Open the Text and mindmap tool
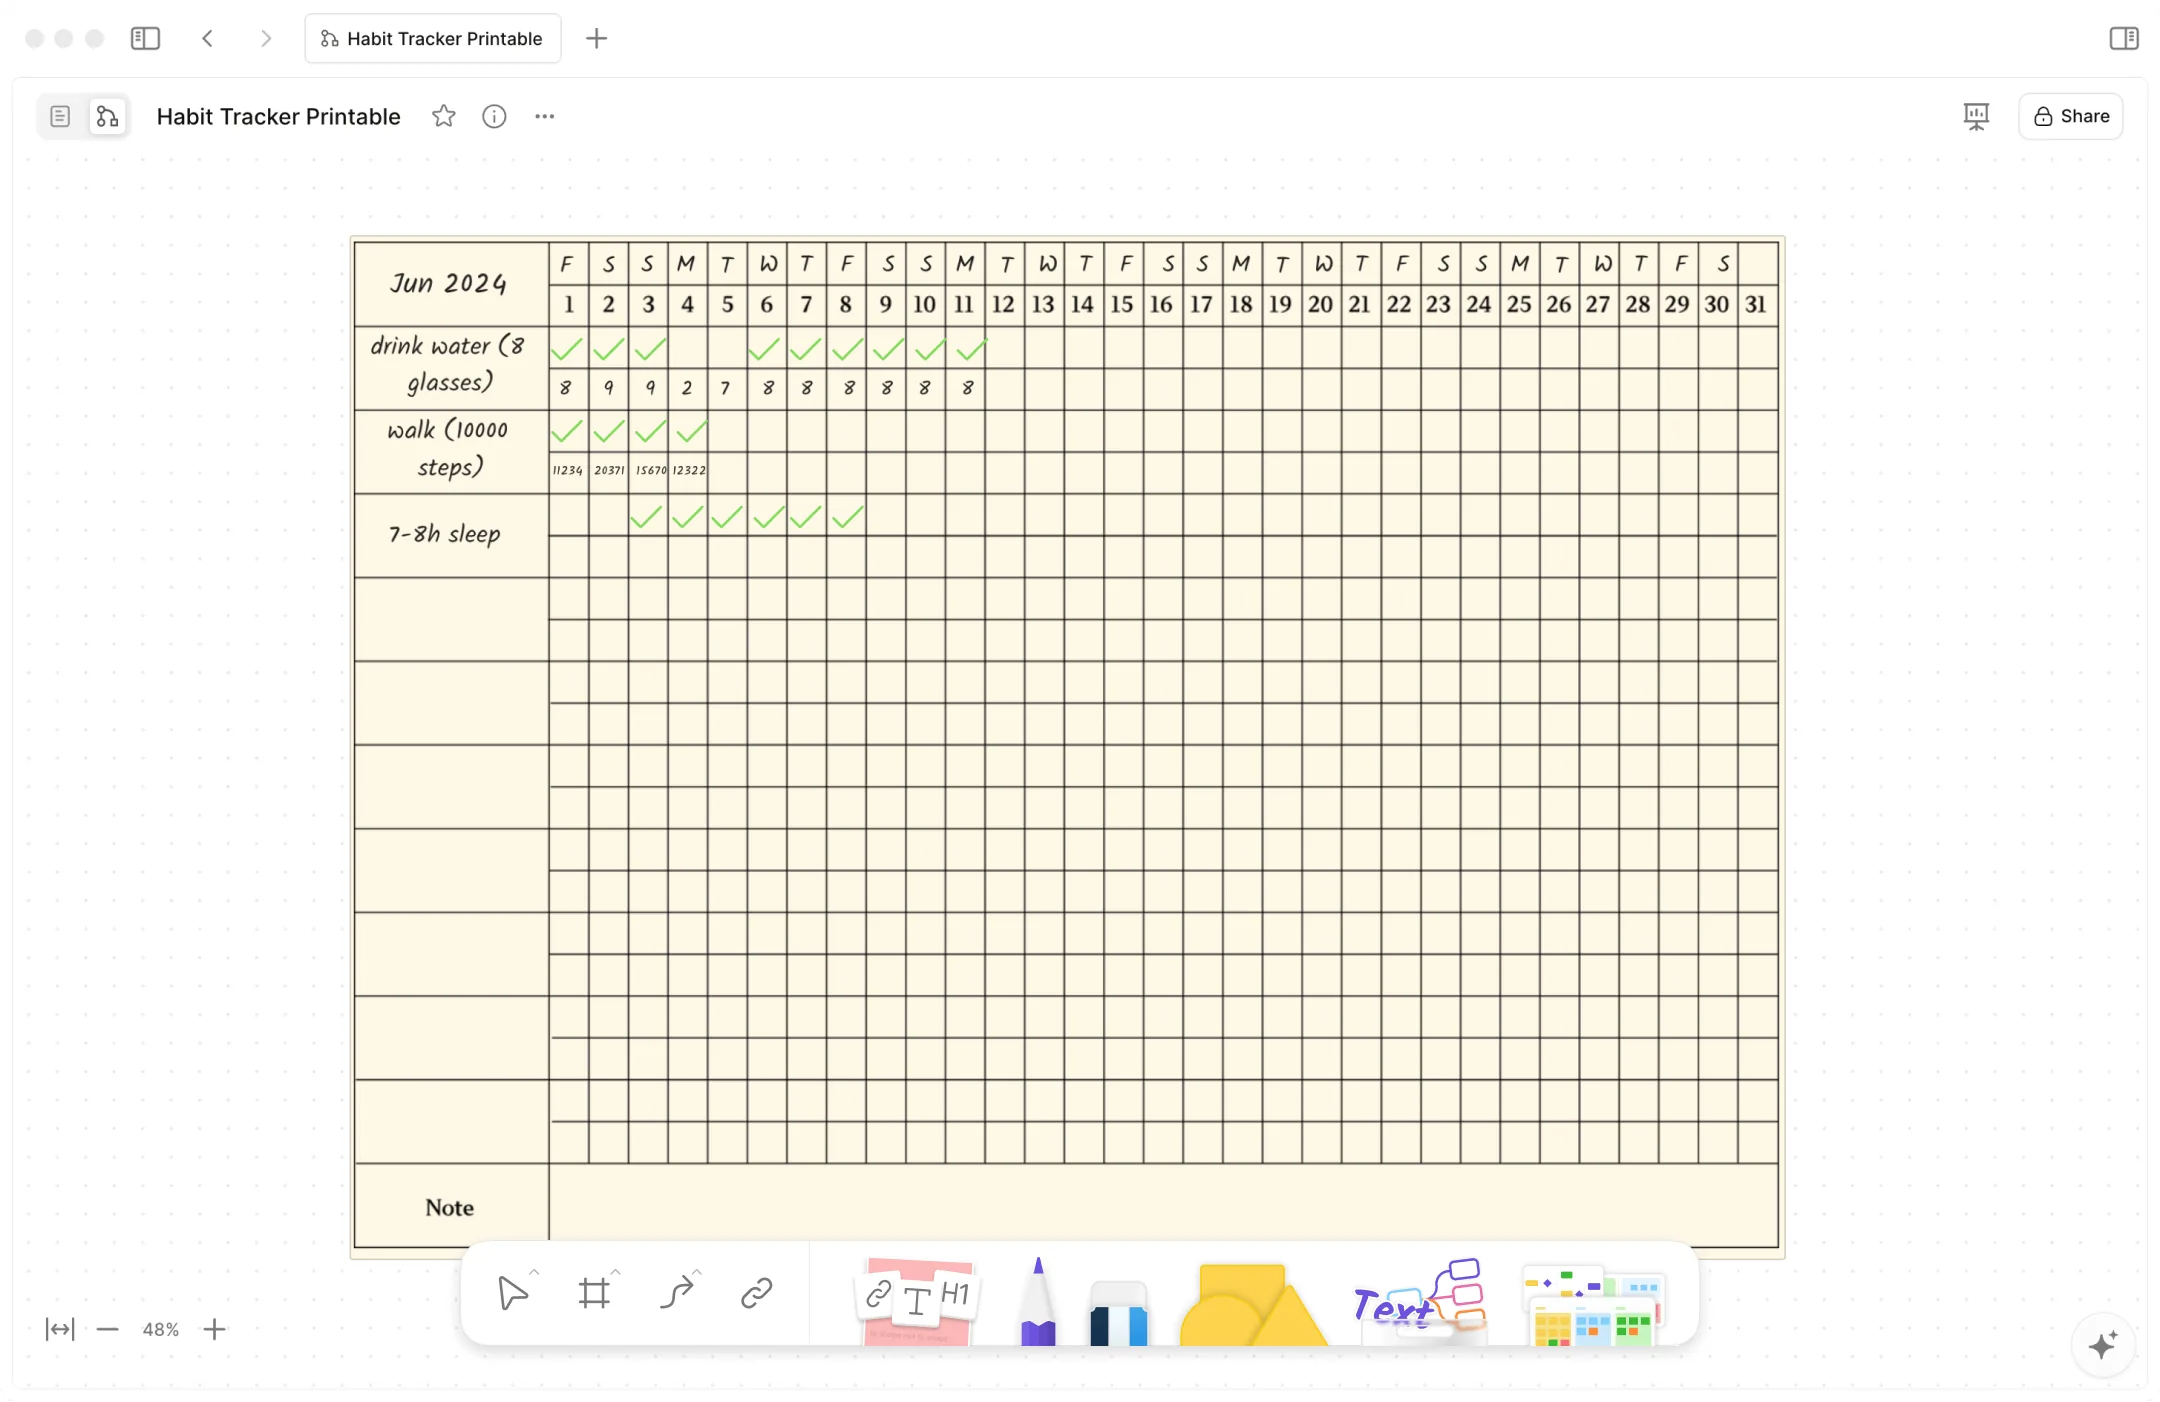This screenshot has height=1402, width=2160. (1419, 1300)
